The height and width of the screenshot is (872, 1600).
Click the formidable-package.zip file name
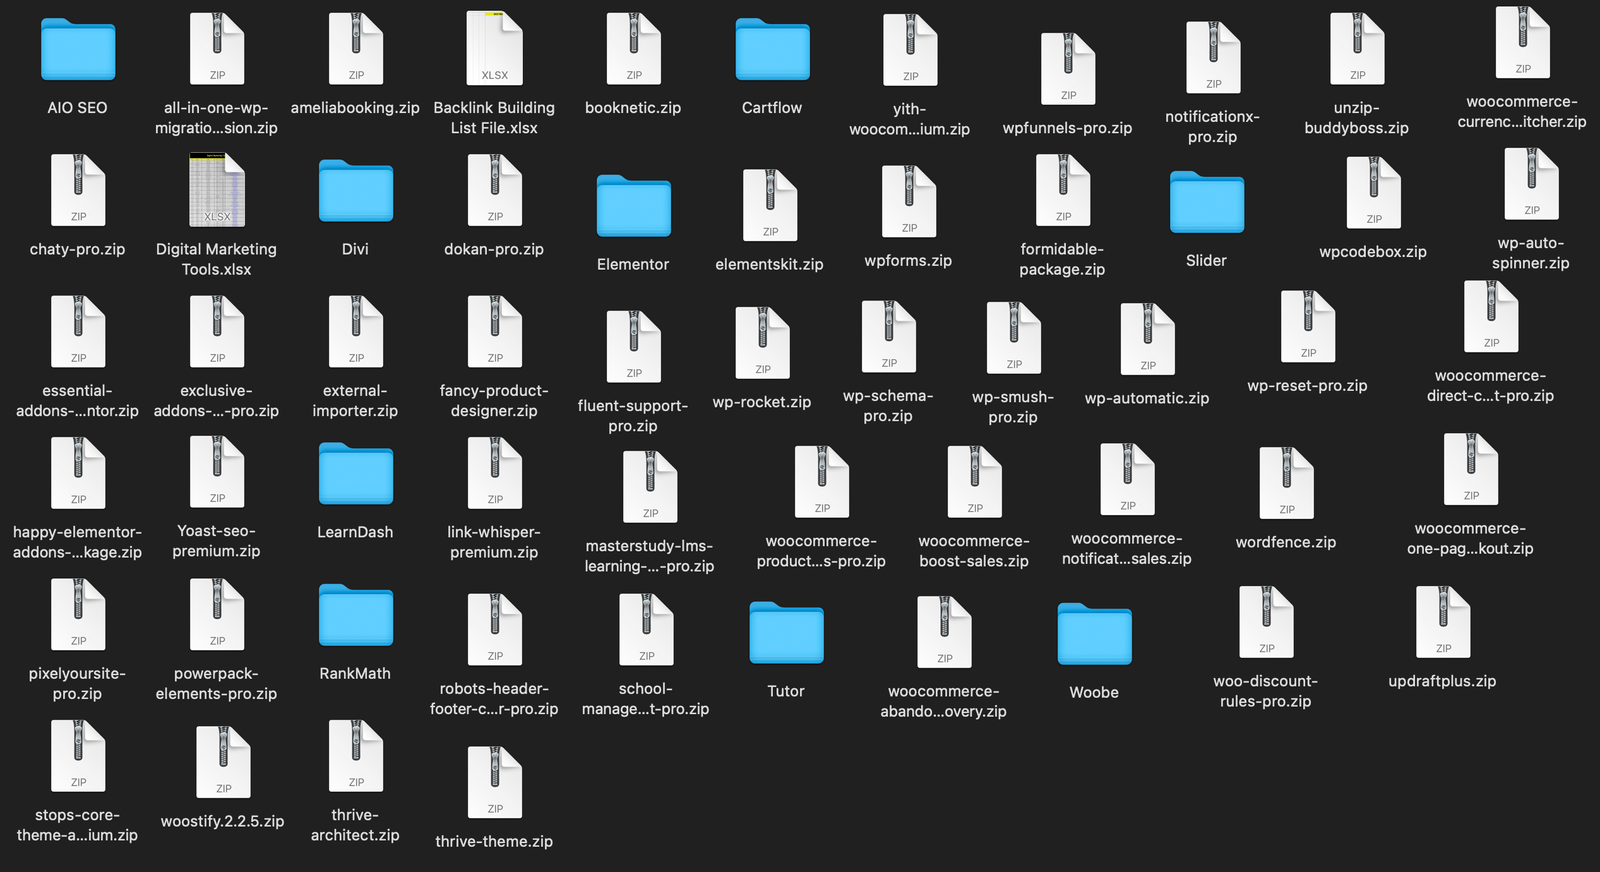[1062, 259]
